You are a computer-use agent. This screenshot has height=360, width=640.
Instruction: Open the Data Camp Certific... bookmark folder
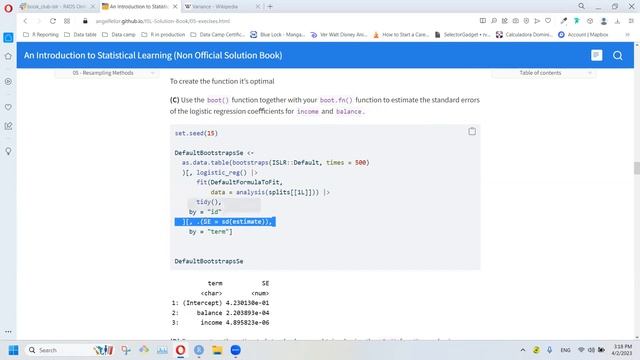click(x=218, y=35)
